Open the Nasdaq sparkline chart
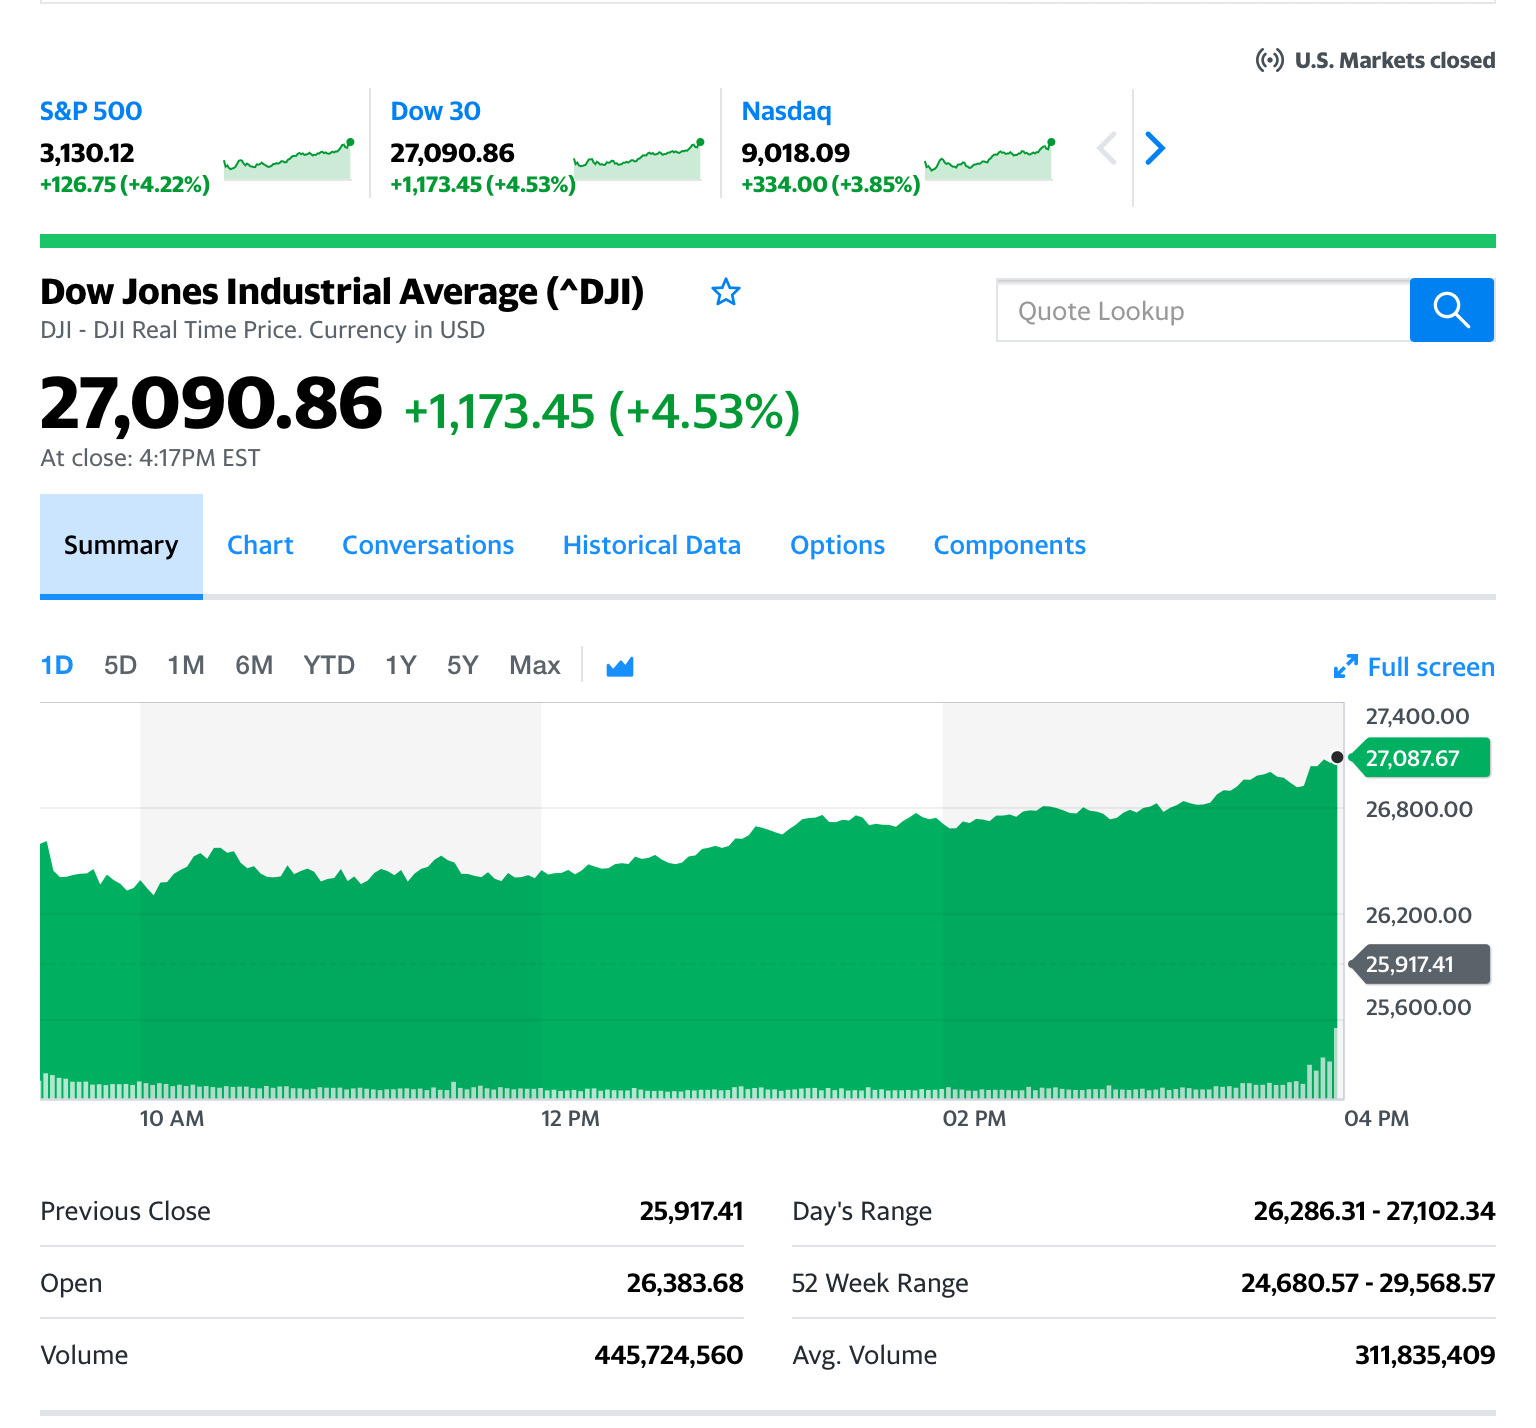The width and height of the screenshot is (1536, 1428). [x=990, y=160]
